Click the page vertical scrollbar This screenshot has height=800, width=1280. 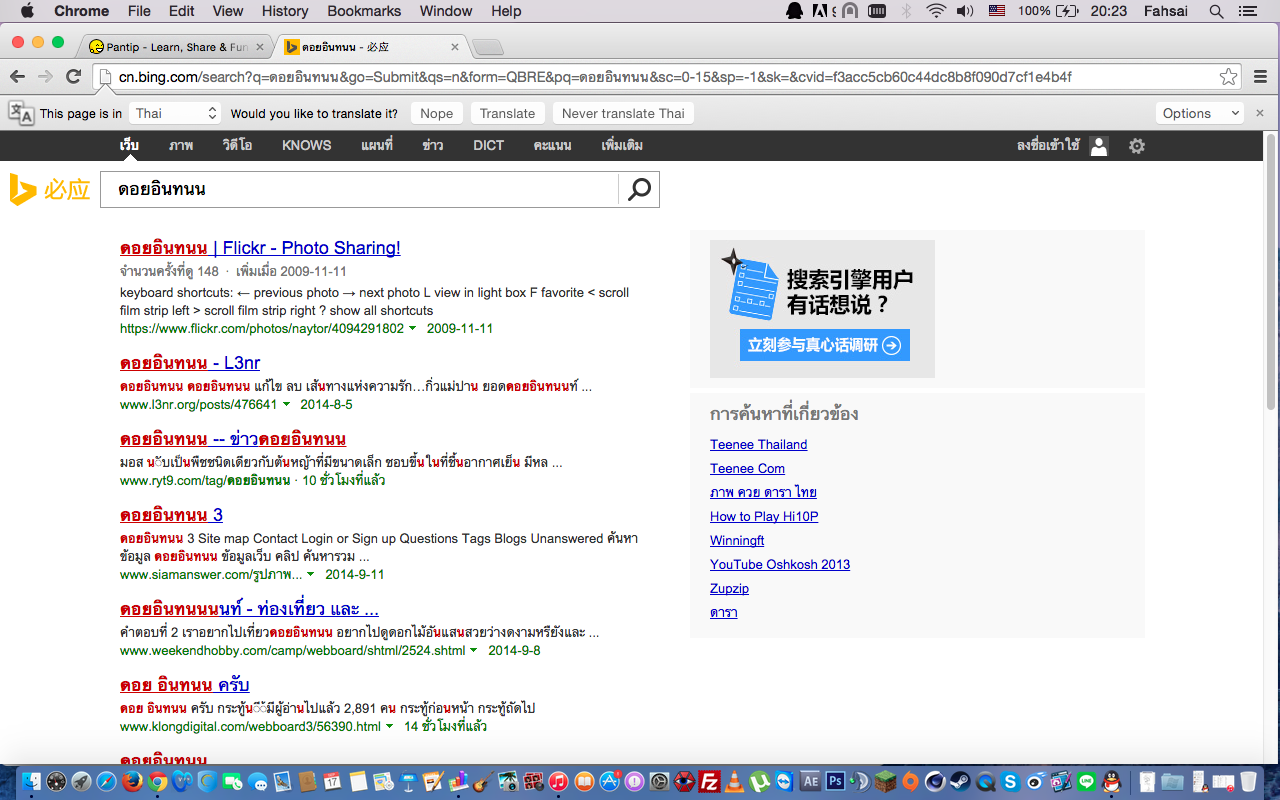pos(1271,270)
